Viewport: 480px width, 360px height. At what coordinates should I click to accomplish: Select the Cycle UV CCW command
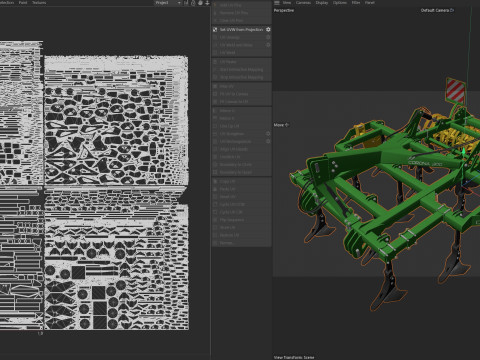pos(242,204)
